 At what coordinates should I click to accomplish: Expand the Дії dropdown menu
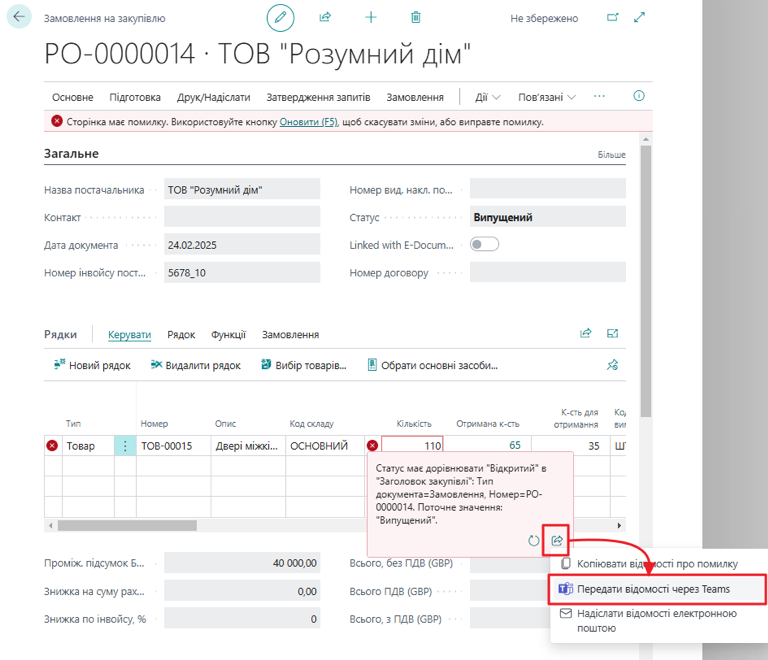click(487, 97)
